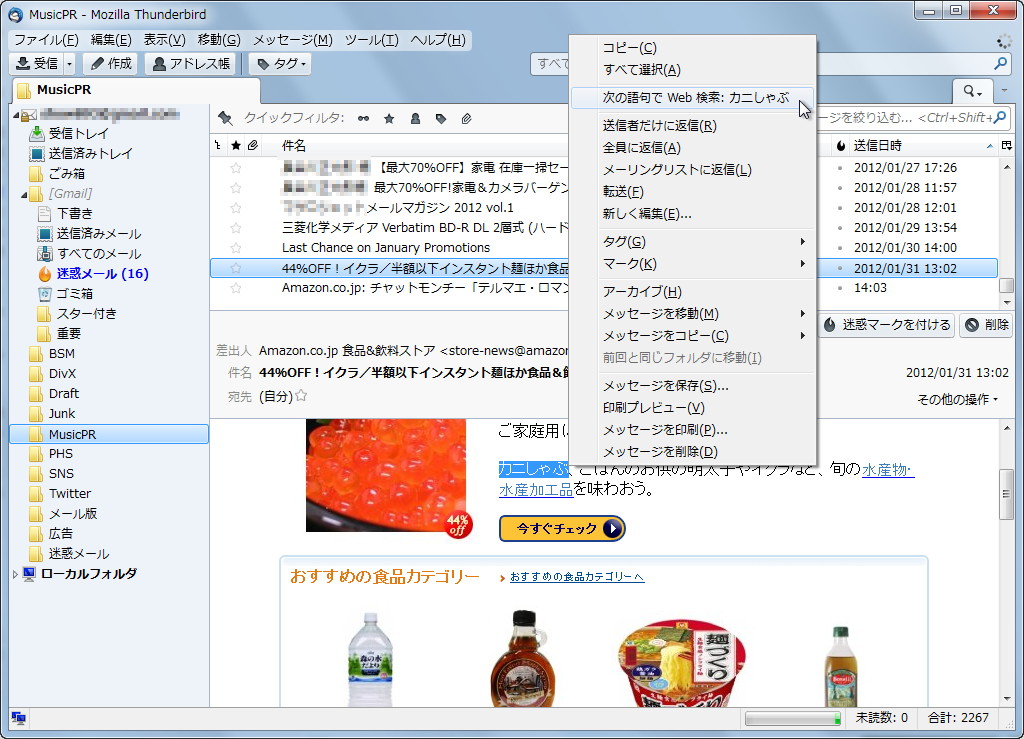The width and height of the screenshot is (1024, 739).
Task: Click the progress bar in the status bar
Action: tap(793, 718)
